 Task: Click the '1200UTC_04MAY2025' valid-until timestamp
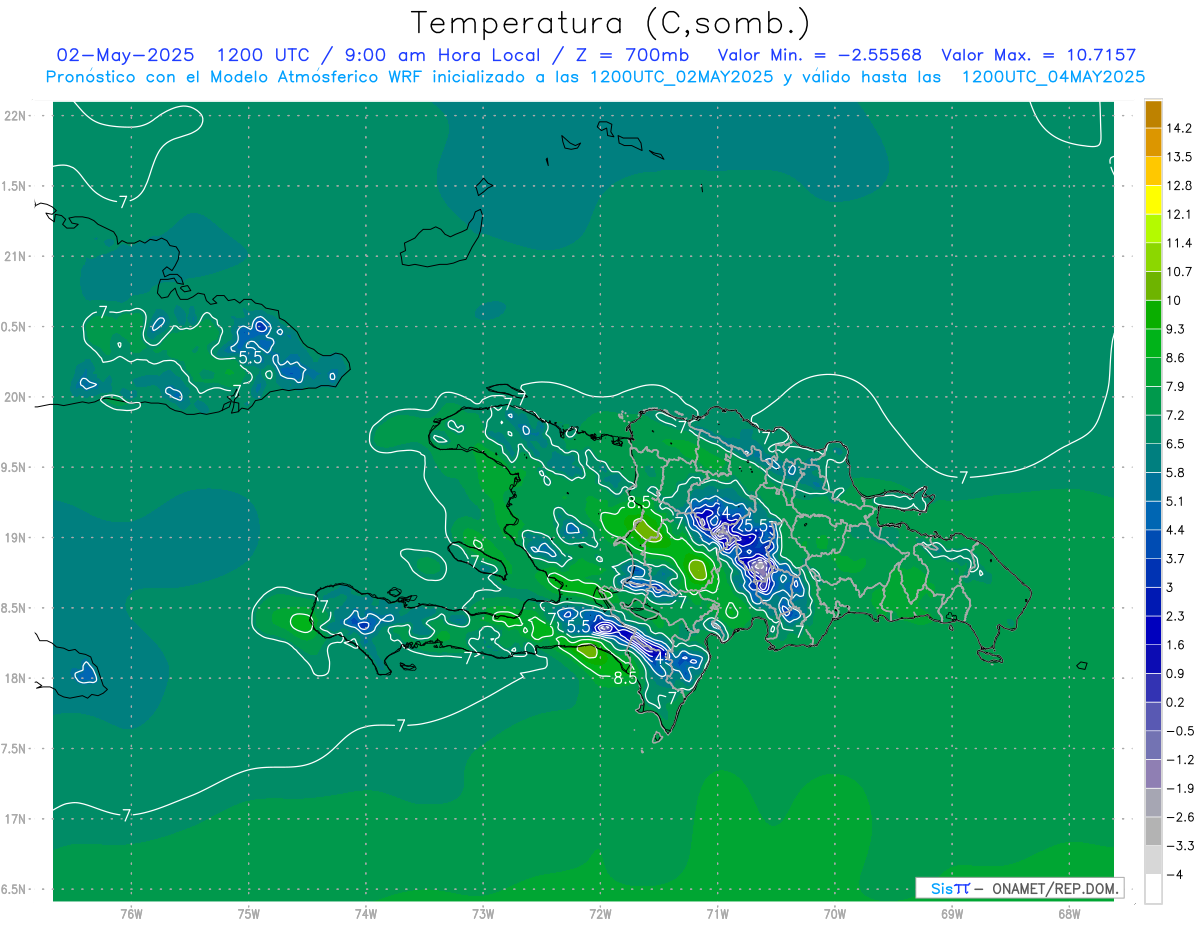point(1052,76)
